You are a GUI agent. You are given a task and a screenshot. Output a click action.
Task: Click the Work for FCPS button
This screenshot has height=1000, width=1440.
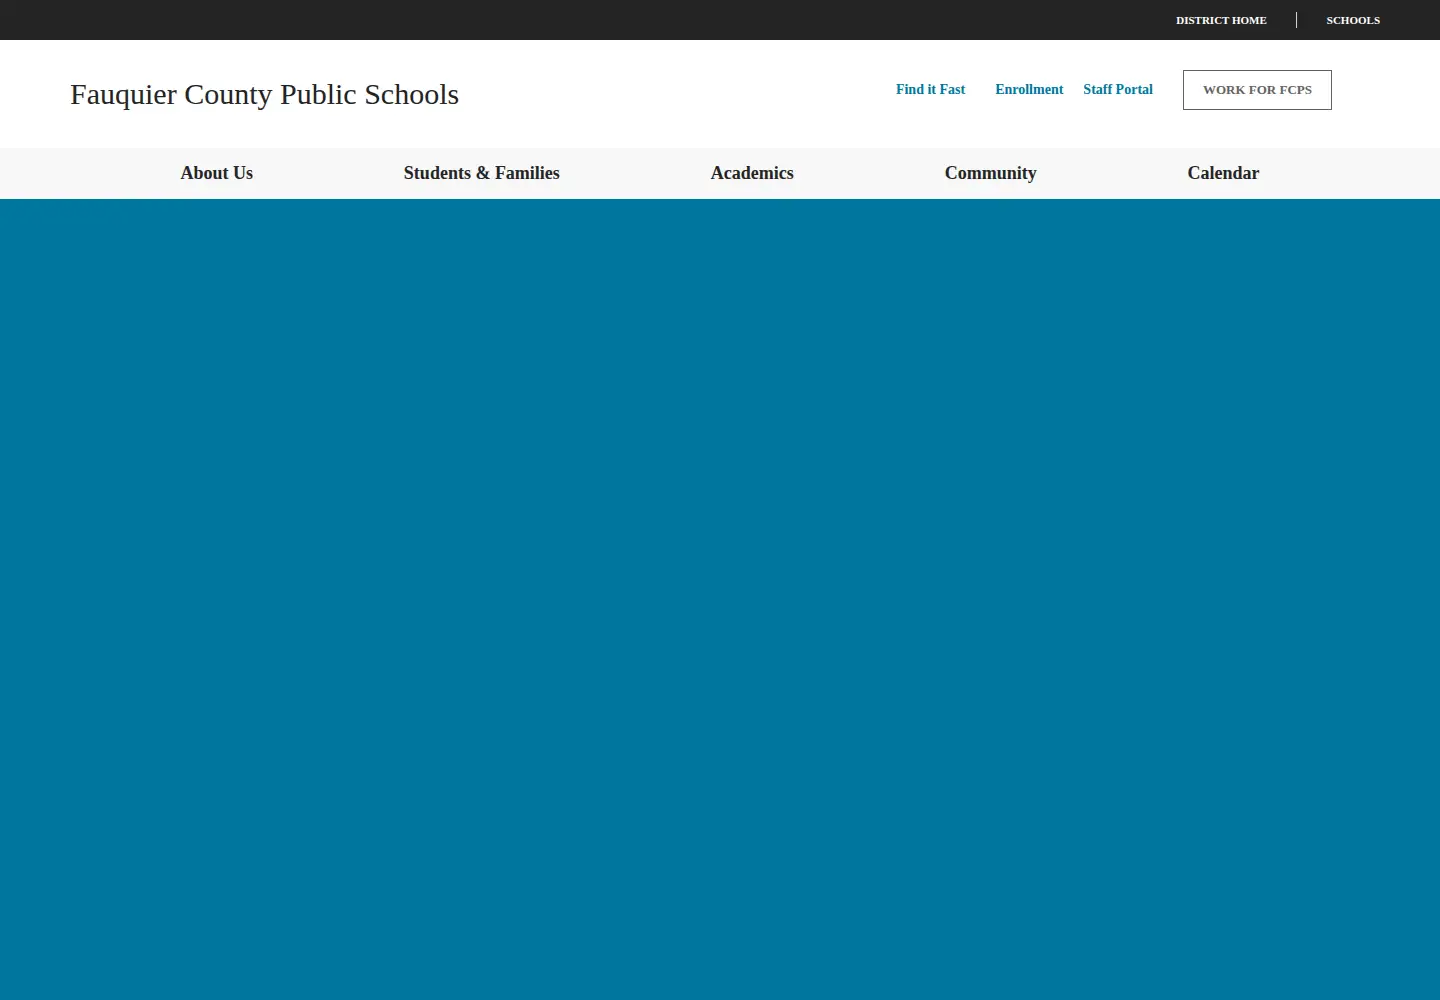pos(1257,90)
